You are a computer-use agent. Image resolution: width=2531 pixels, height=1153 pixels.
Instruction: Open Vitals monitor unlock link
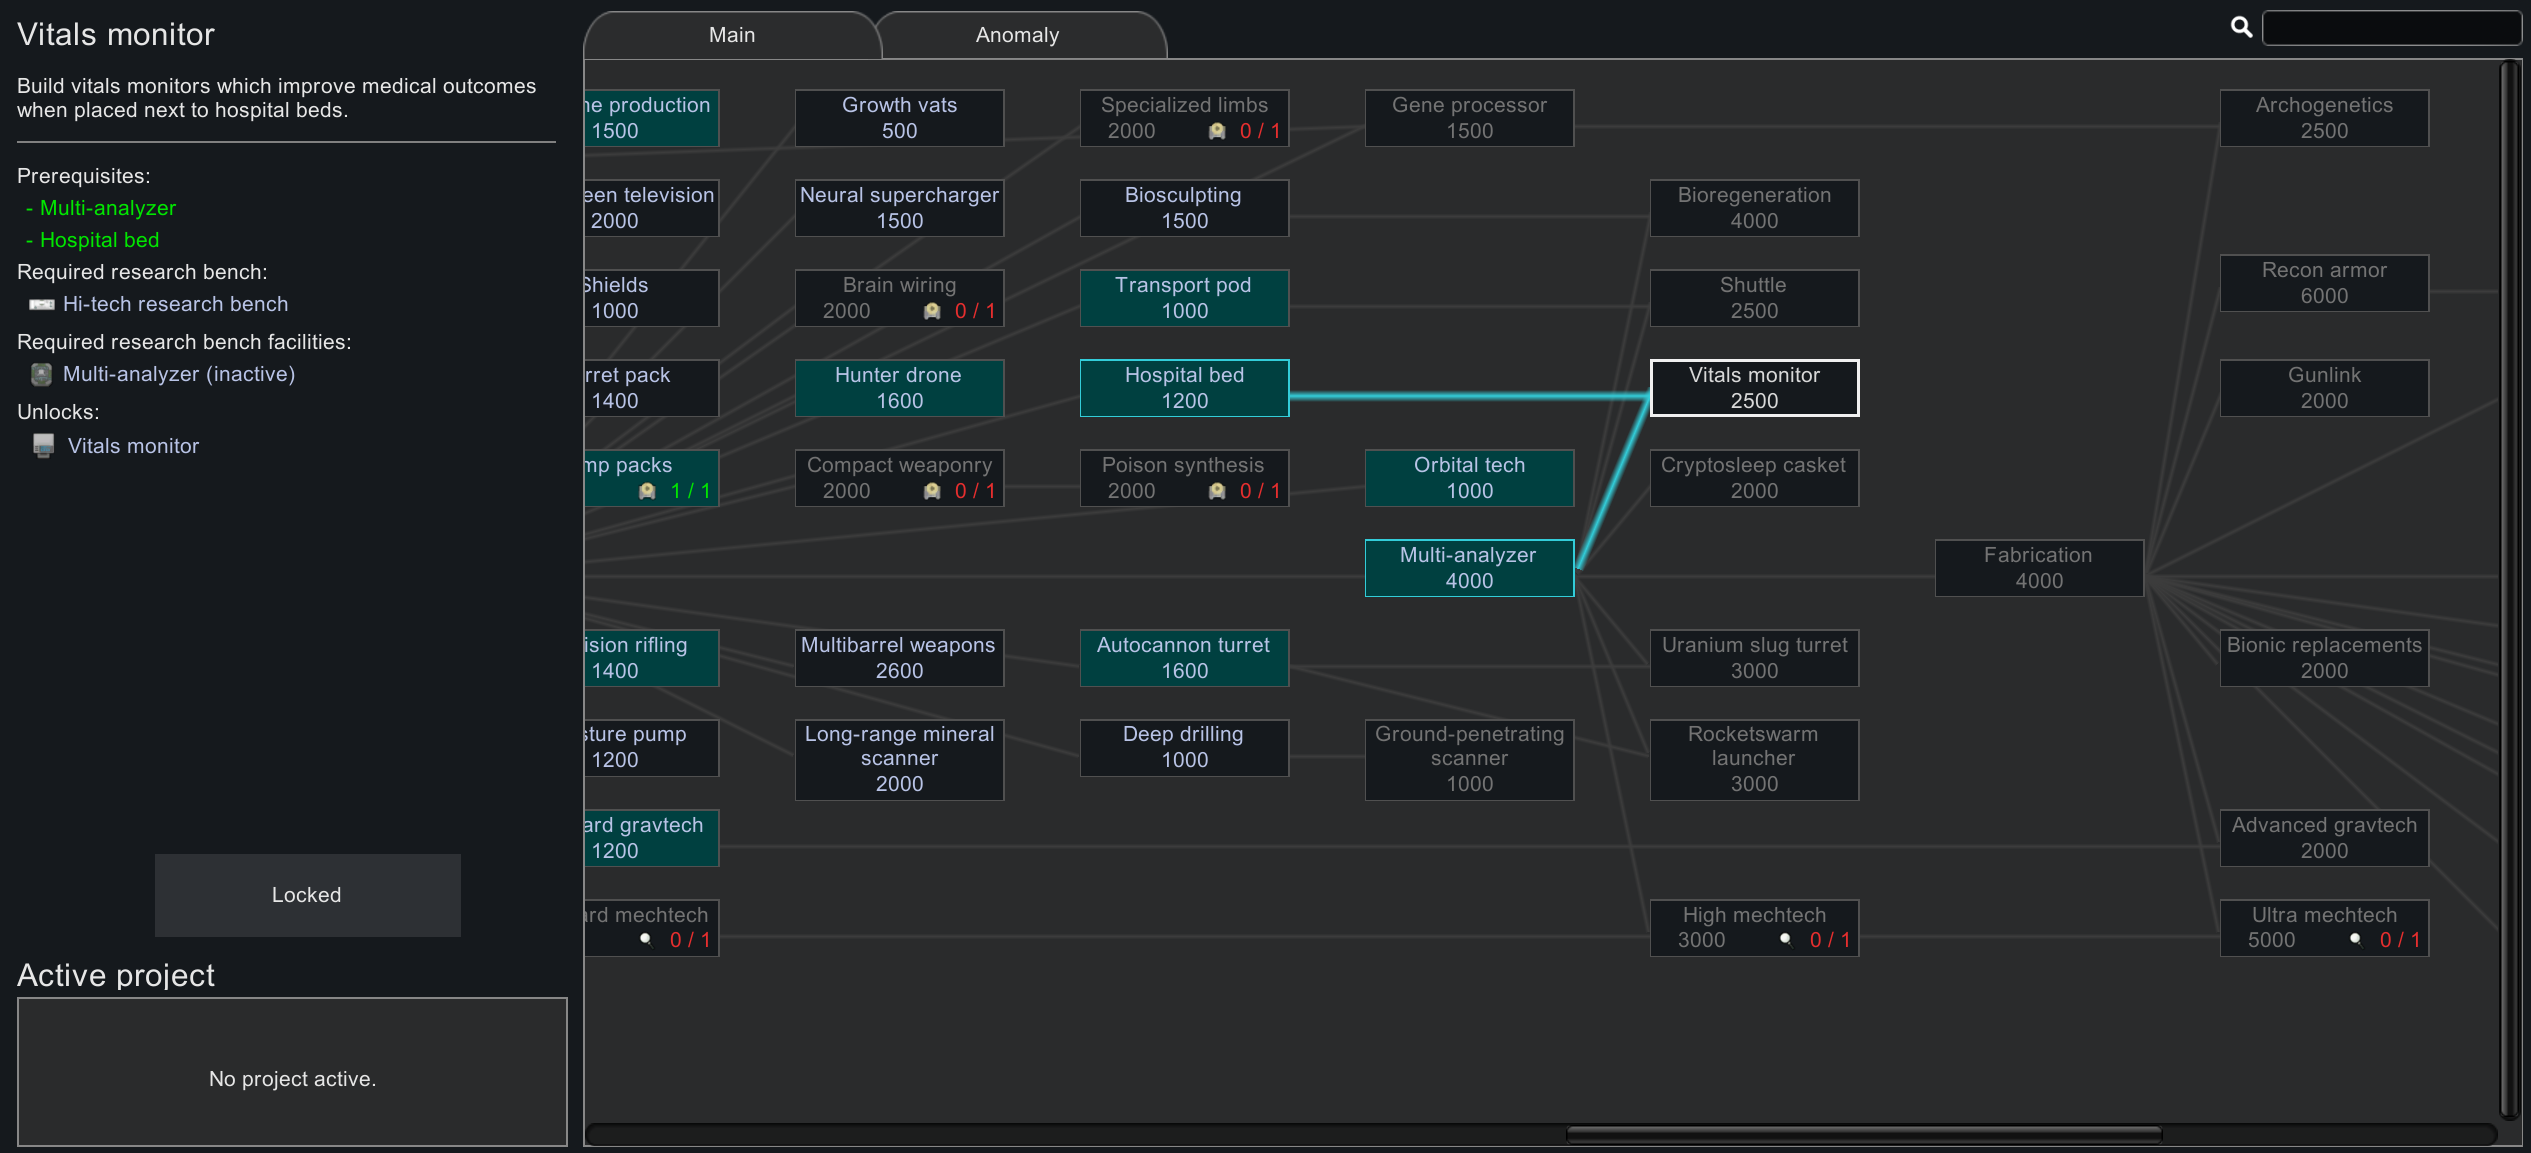pyautogui.click(x=133, y=446)
